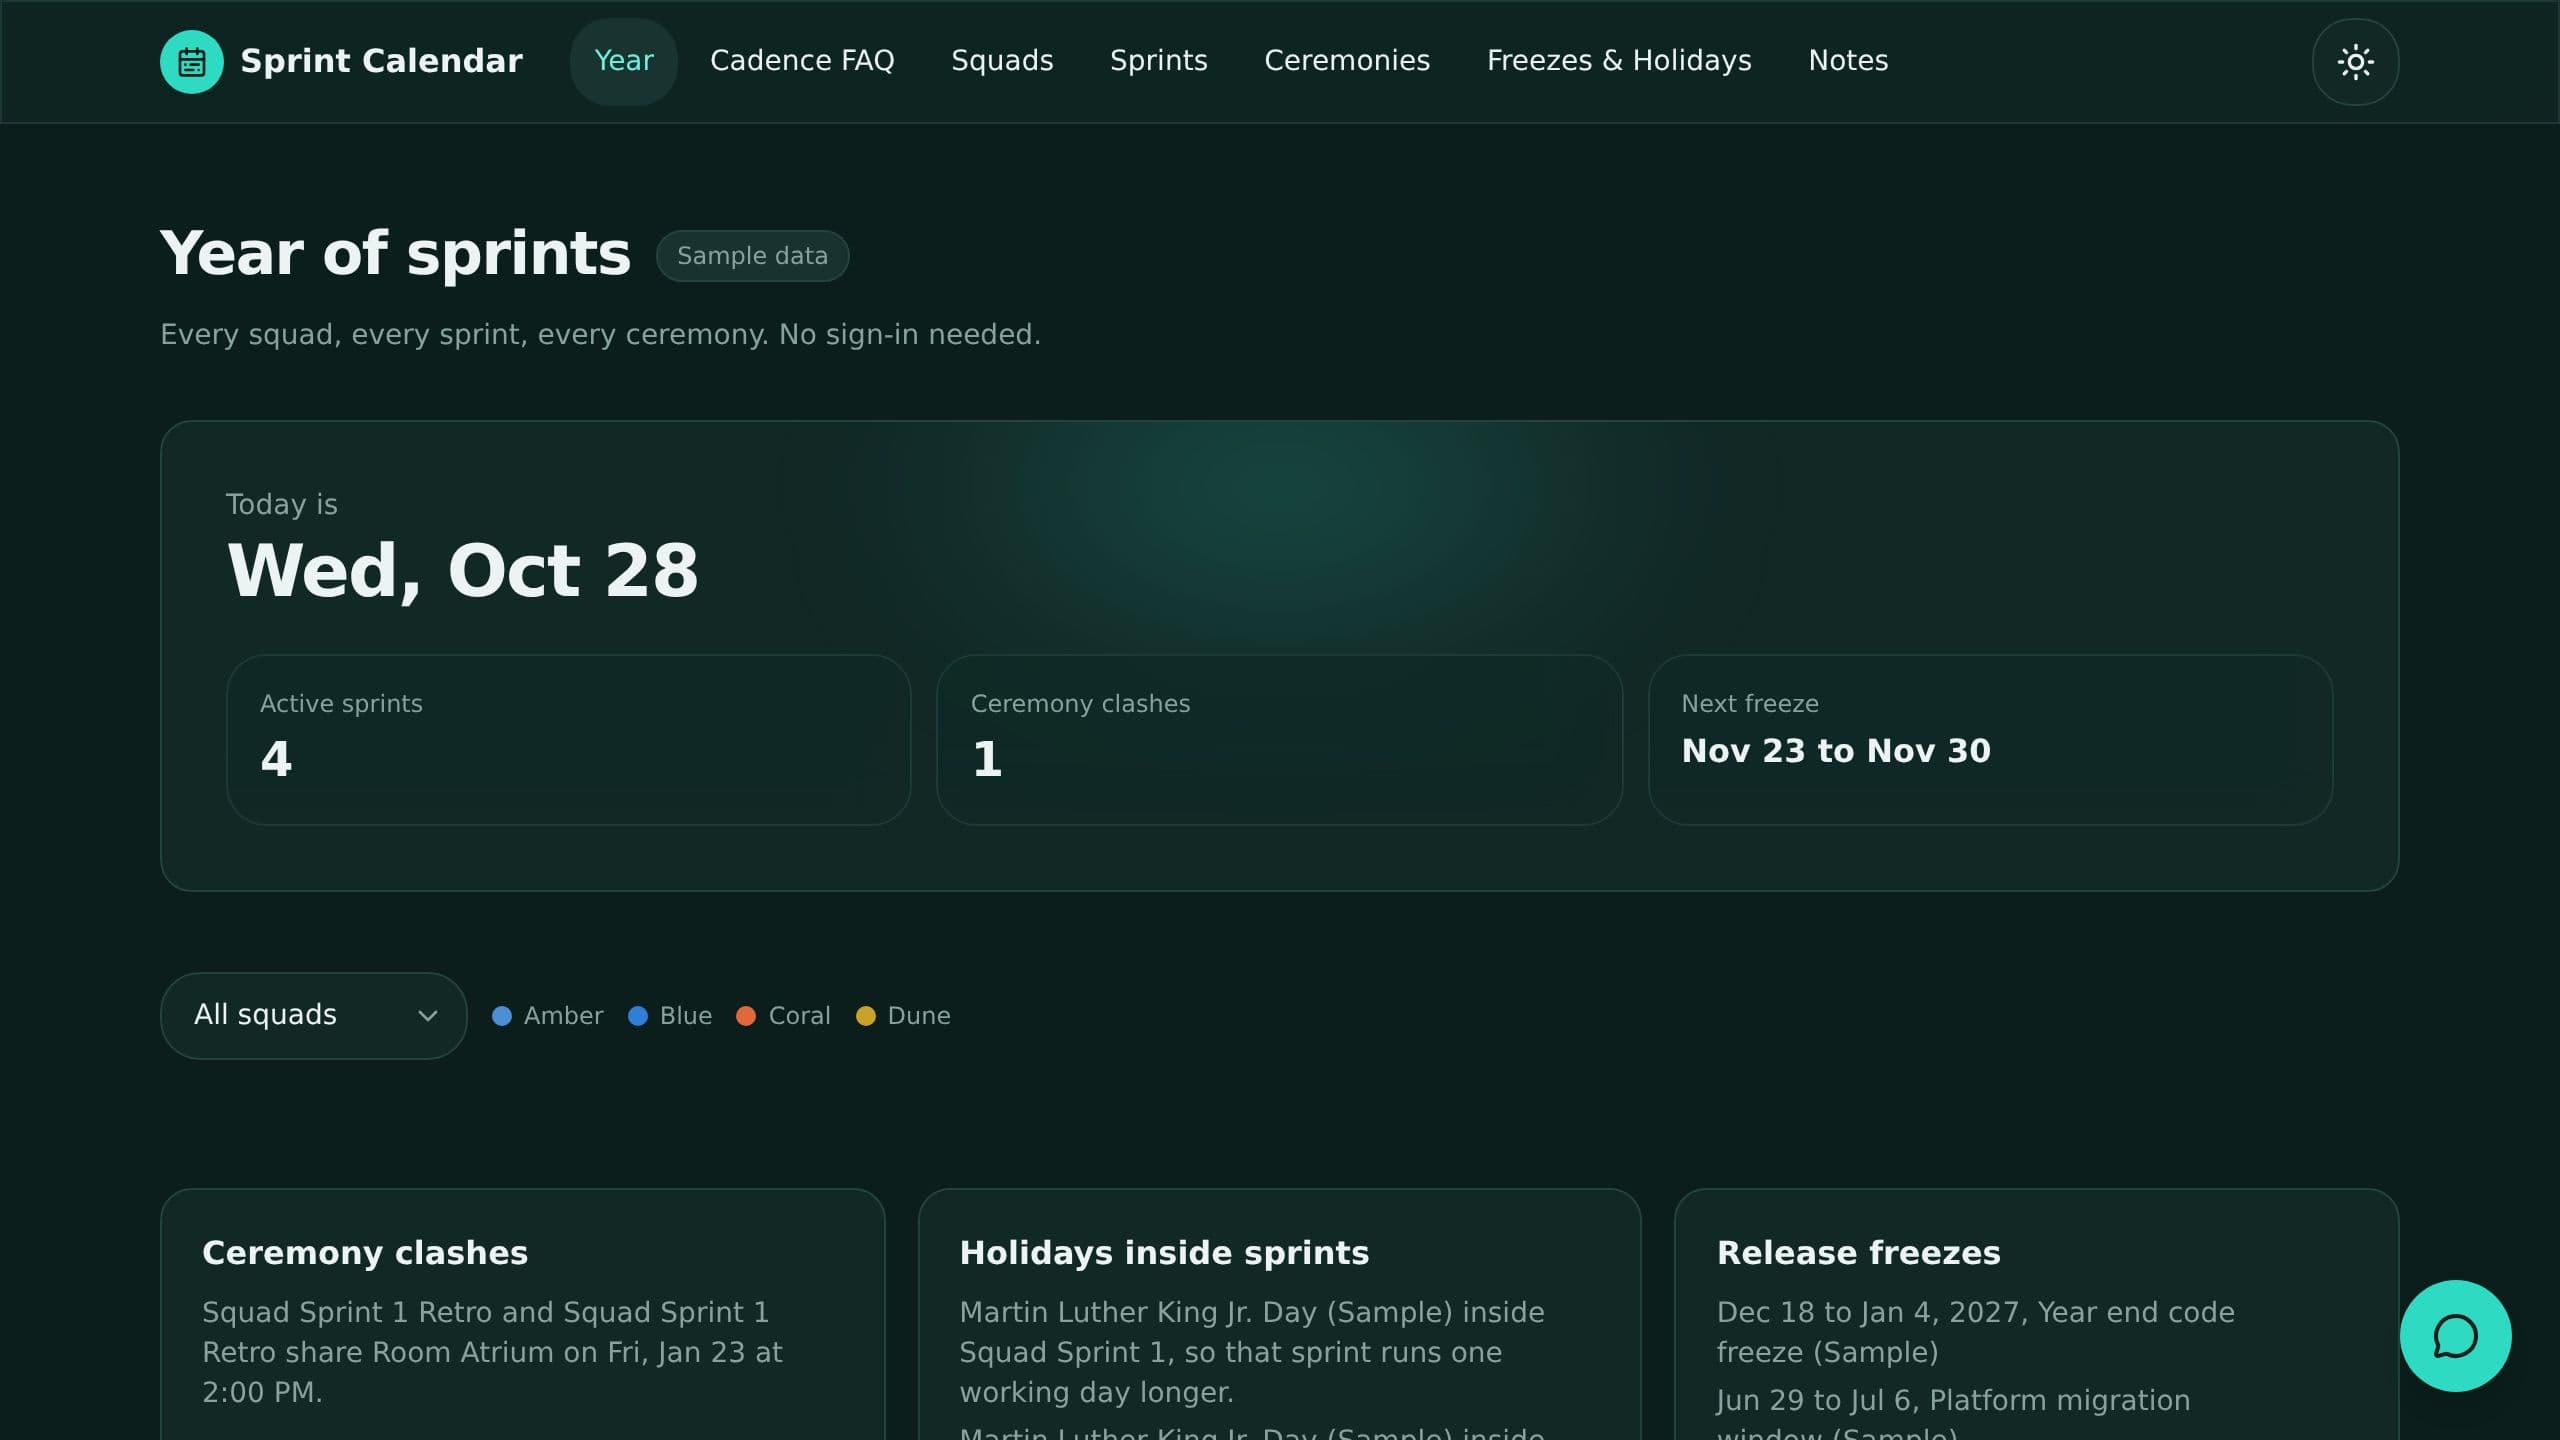Click the Amber legend label
2560x1440 pixels.
click(x=563, y=1016)
